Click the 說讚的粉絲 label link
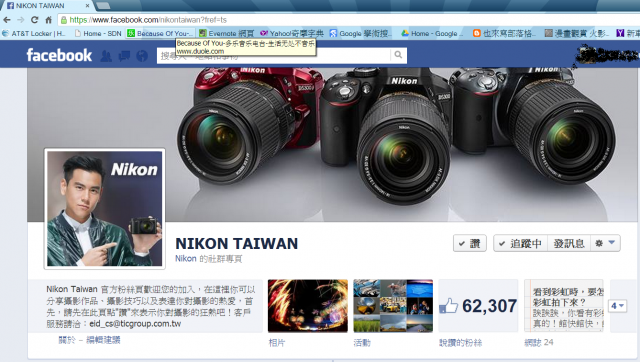640x362 pixels. [460, 343]
